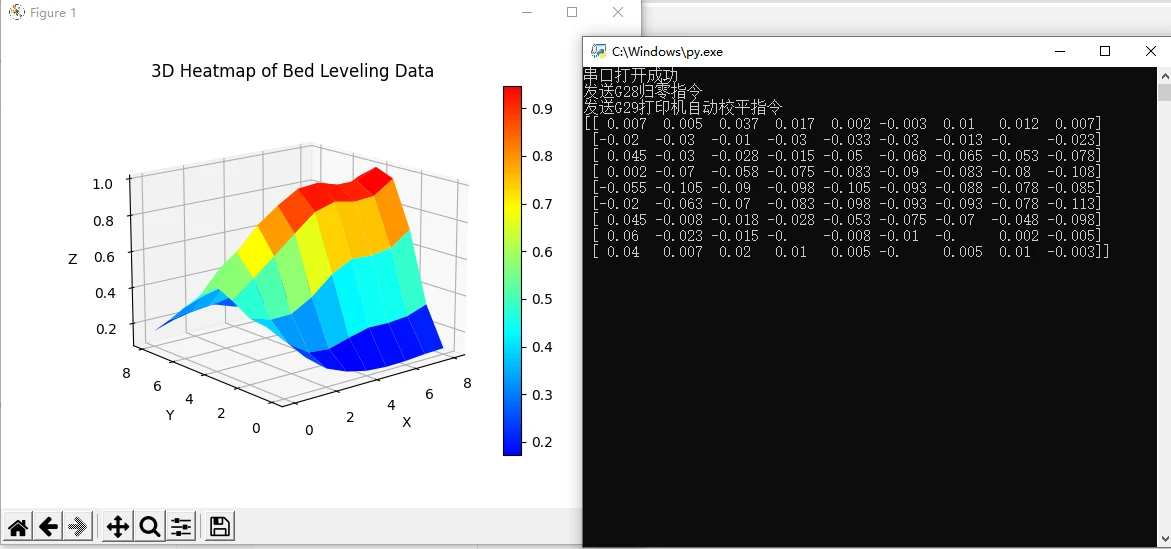Click the blue bottom of the colorbar
Screen dimensions: 1171x549
coord(512,447)
